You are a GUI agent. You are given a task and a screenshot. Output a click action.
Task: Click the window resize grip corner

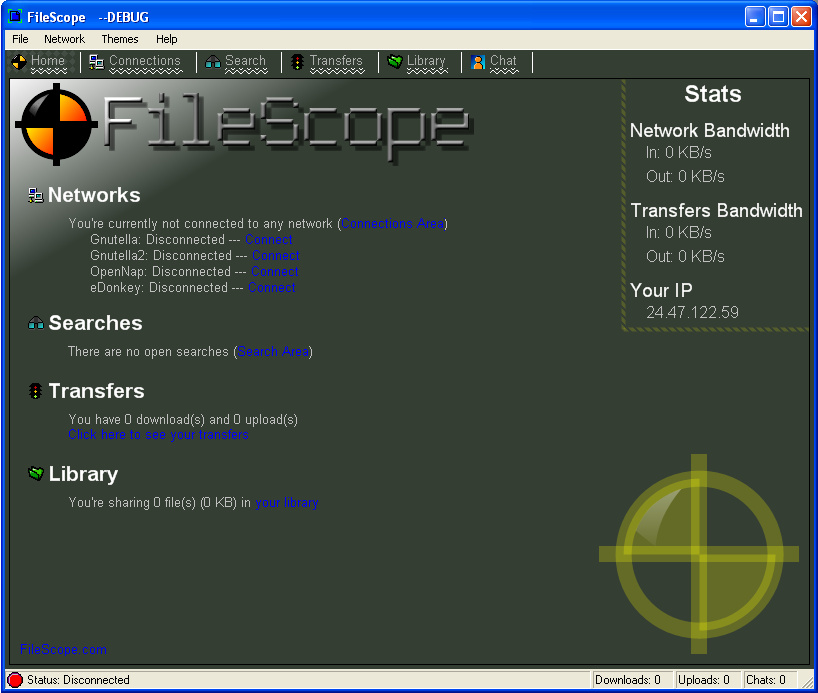807,681
